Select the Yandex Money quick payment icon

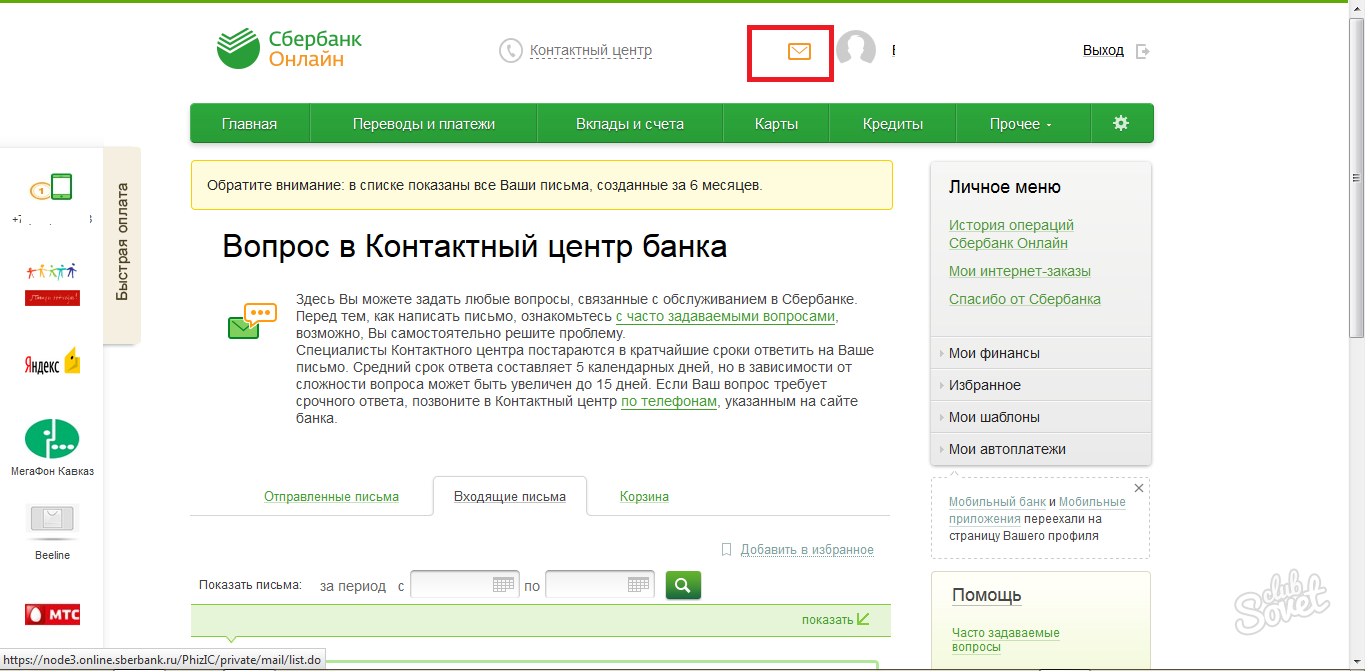(x=52, y=363)
